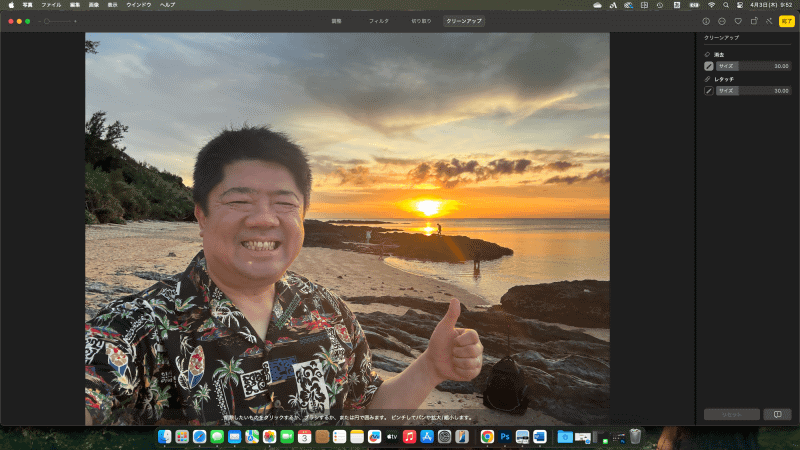Adjust the 消去 size slider
This screenshot has height=450, width=800.
tap(754, 66)
